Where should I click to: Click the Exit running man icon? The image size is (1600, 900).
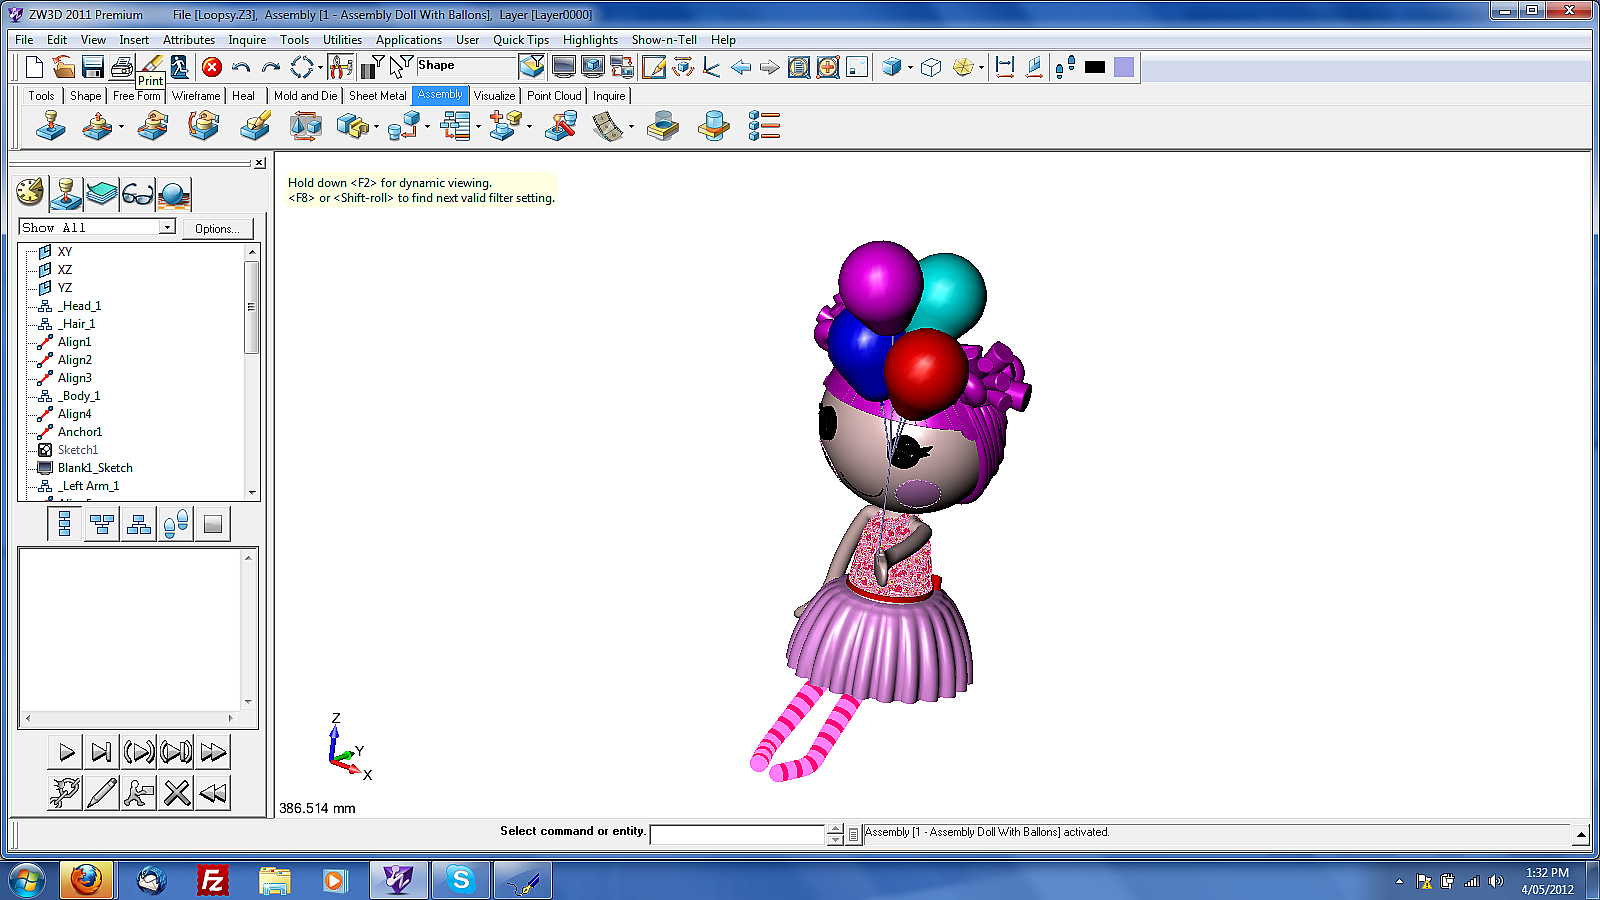[x=180, y=67]
